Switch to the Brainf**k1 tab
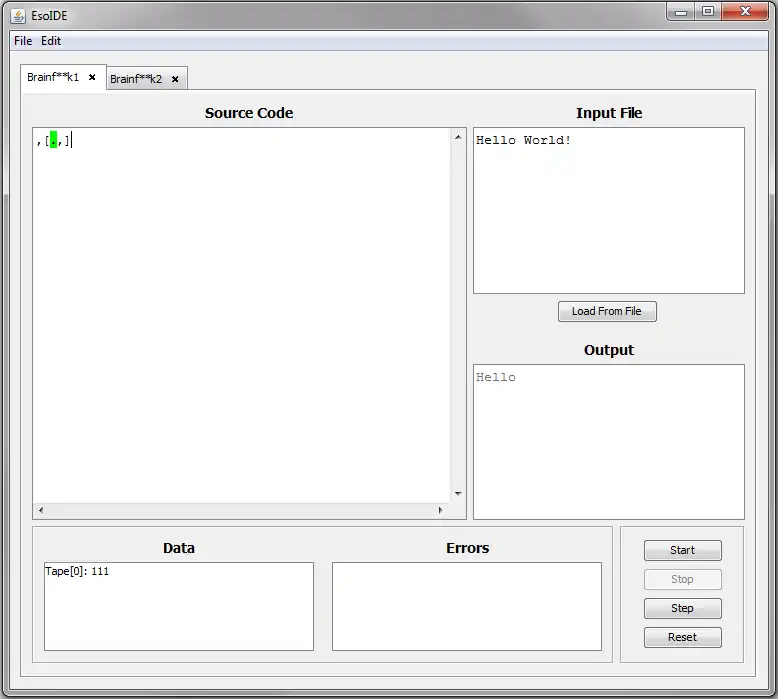This screenshot has width=778, height=699. tap(53, 77)
